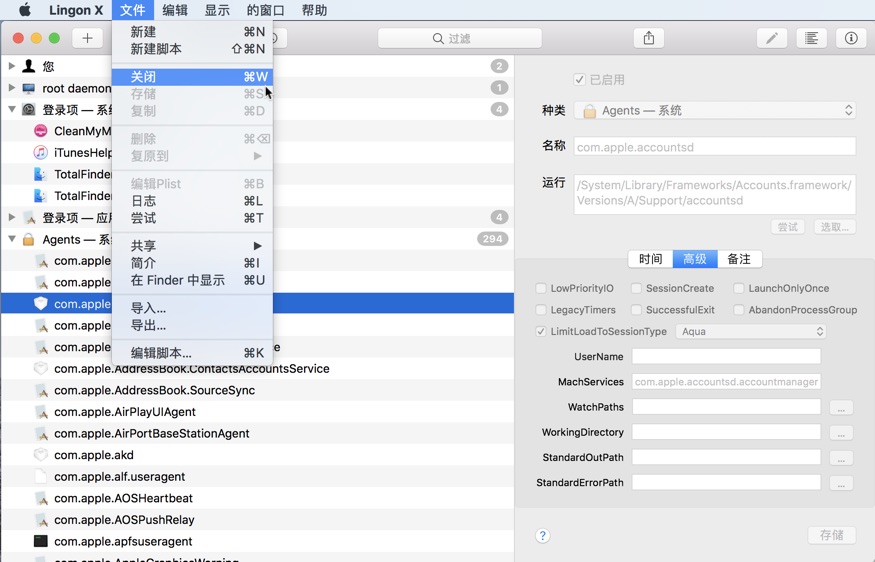Click the 尝试 button under run path
This screenshot has height=562, width=875.
tap(787, 227)
